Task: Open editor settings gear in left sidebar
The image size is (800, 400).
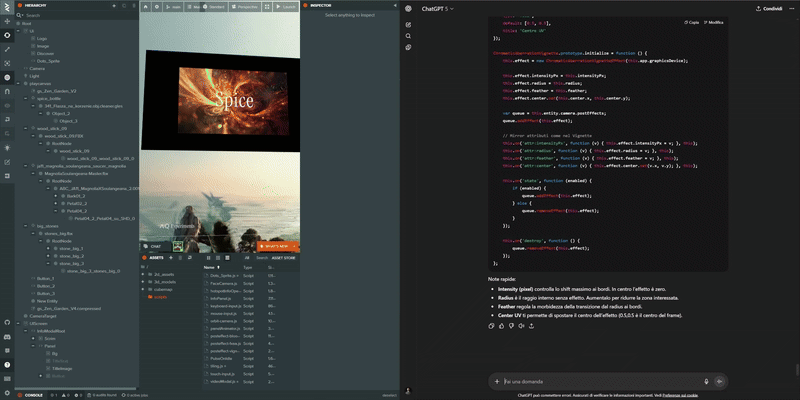Action: (x=7, y=393)
